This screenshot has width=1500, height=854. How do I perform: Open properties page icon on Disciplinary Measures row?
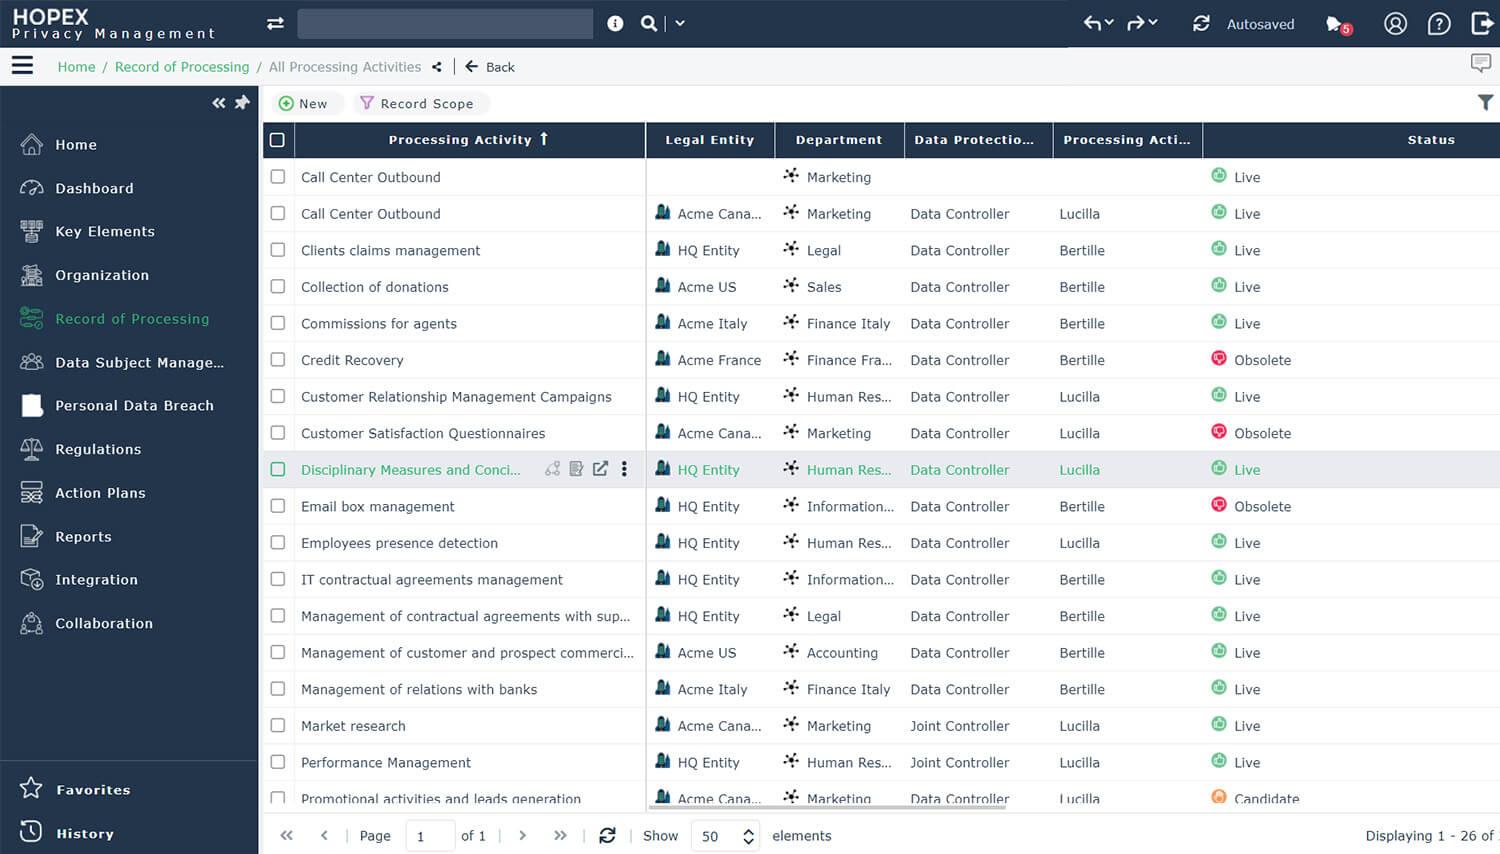[576, 469]
